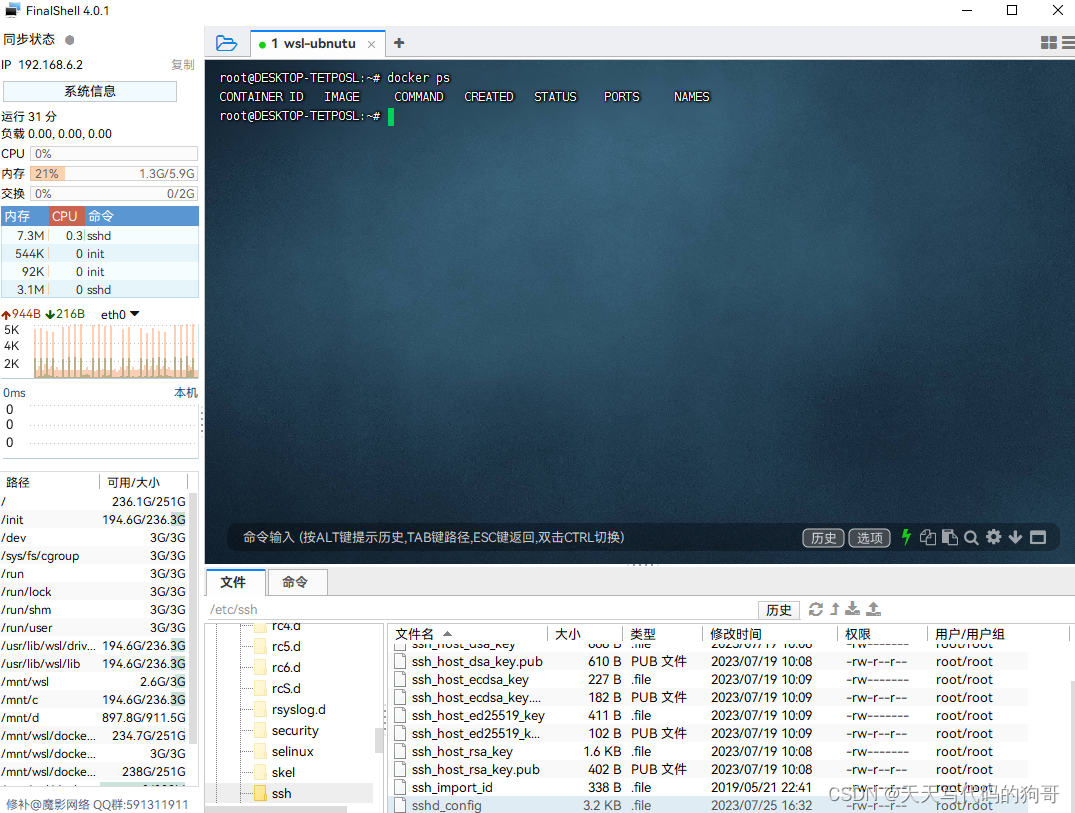Select the /mnt/c disk row
This screenshot has height=813, width=1075.
(94, 699)
